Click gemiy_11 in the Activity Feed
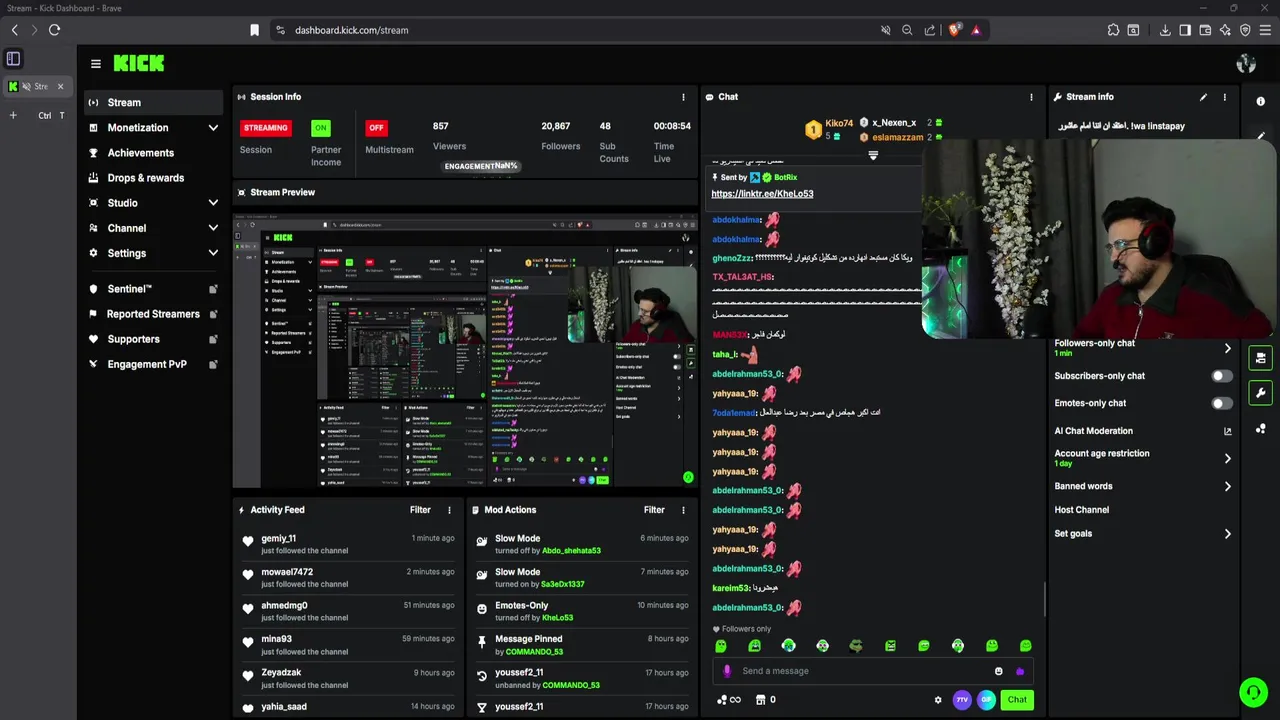 (279, 539)
